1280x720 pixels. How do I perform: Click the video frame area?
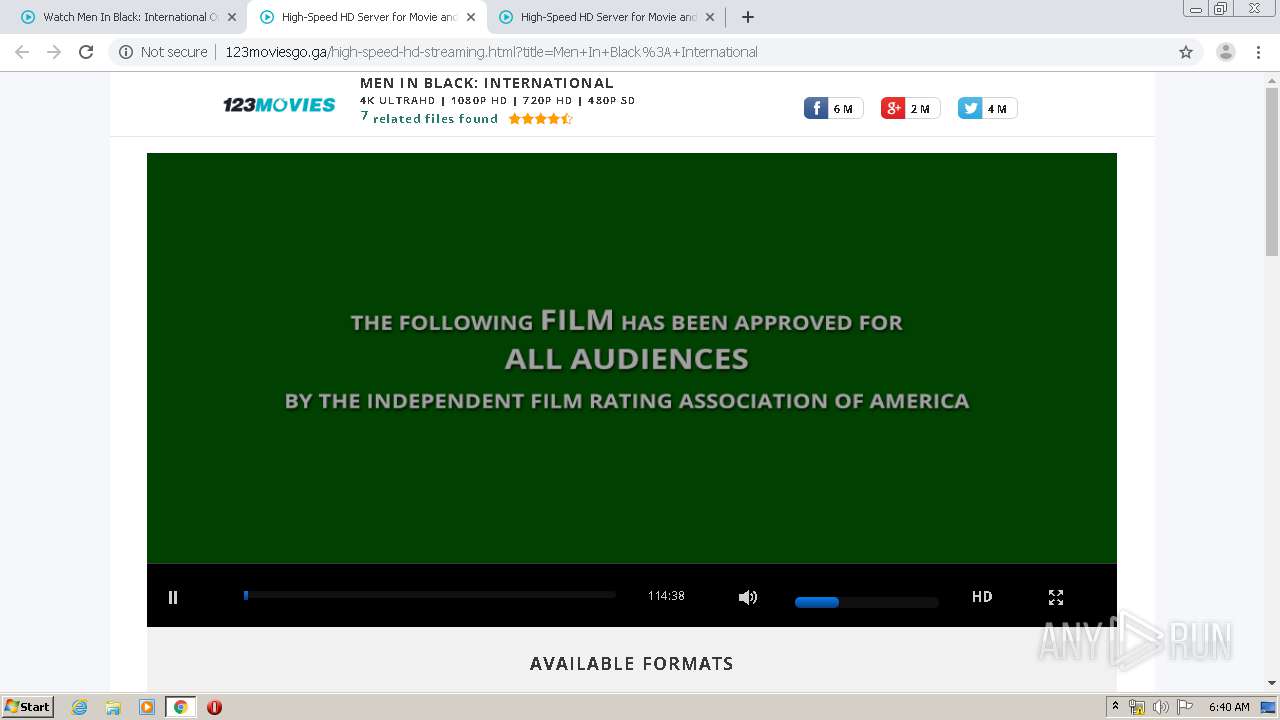point(632,358)
